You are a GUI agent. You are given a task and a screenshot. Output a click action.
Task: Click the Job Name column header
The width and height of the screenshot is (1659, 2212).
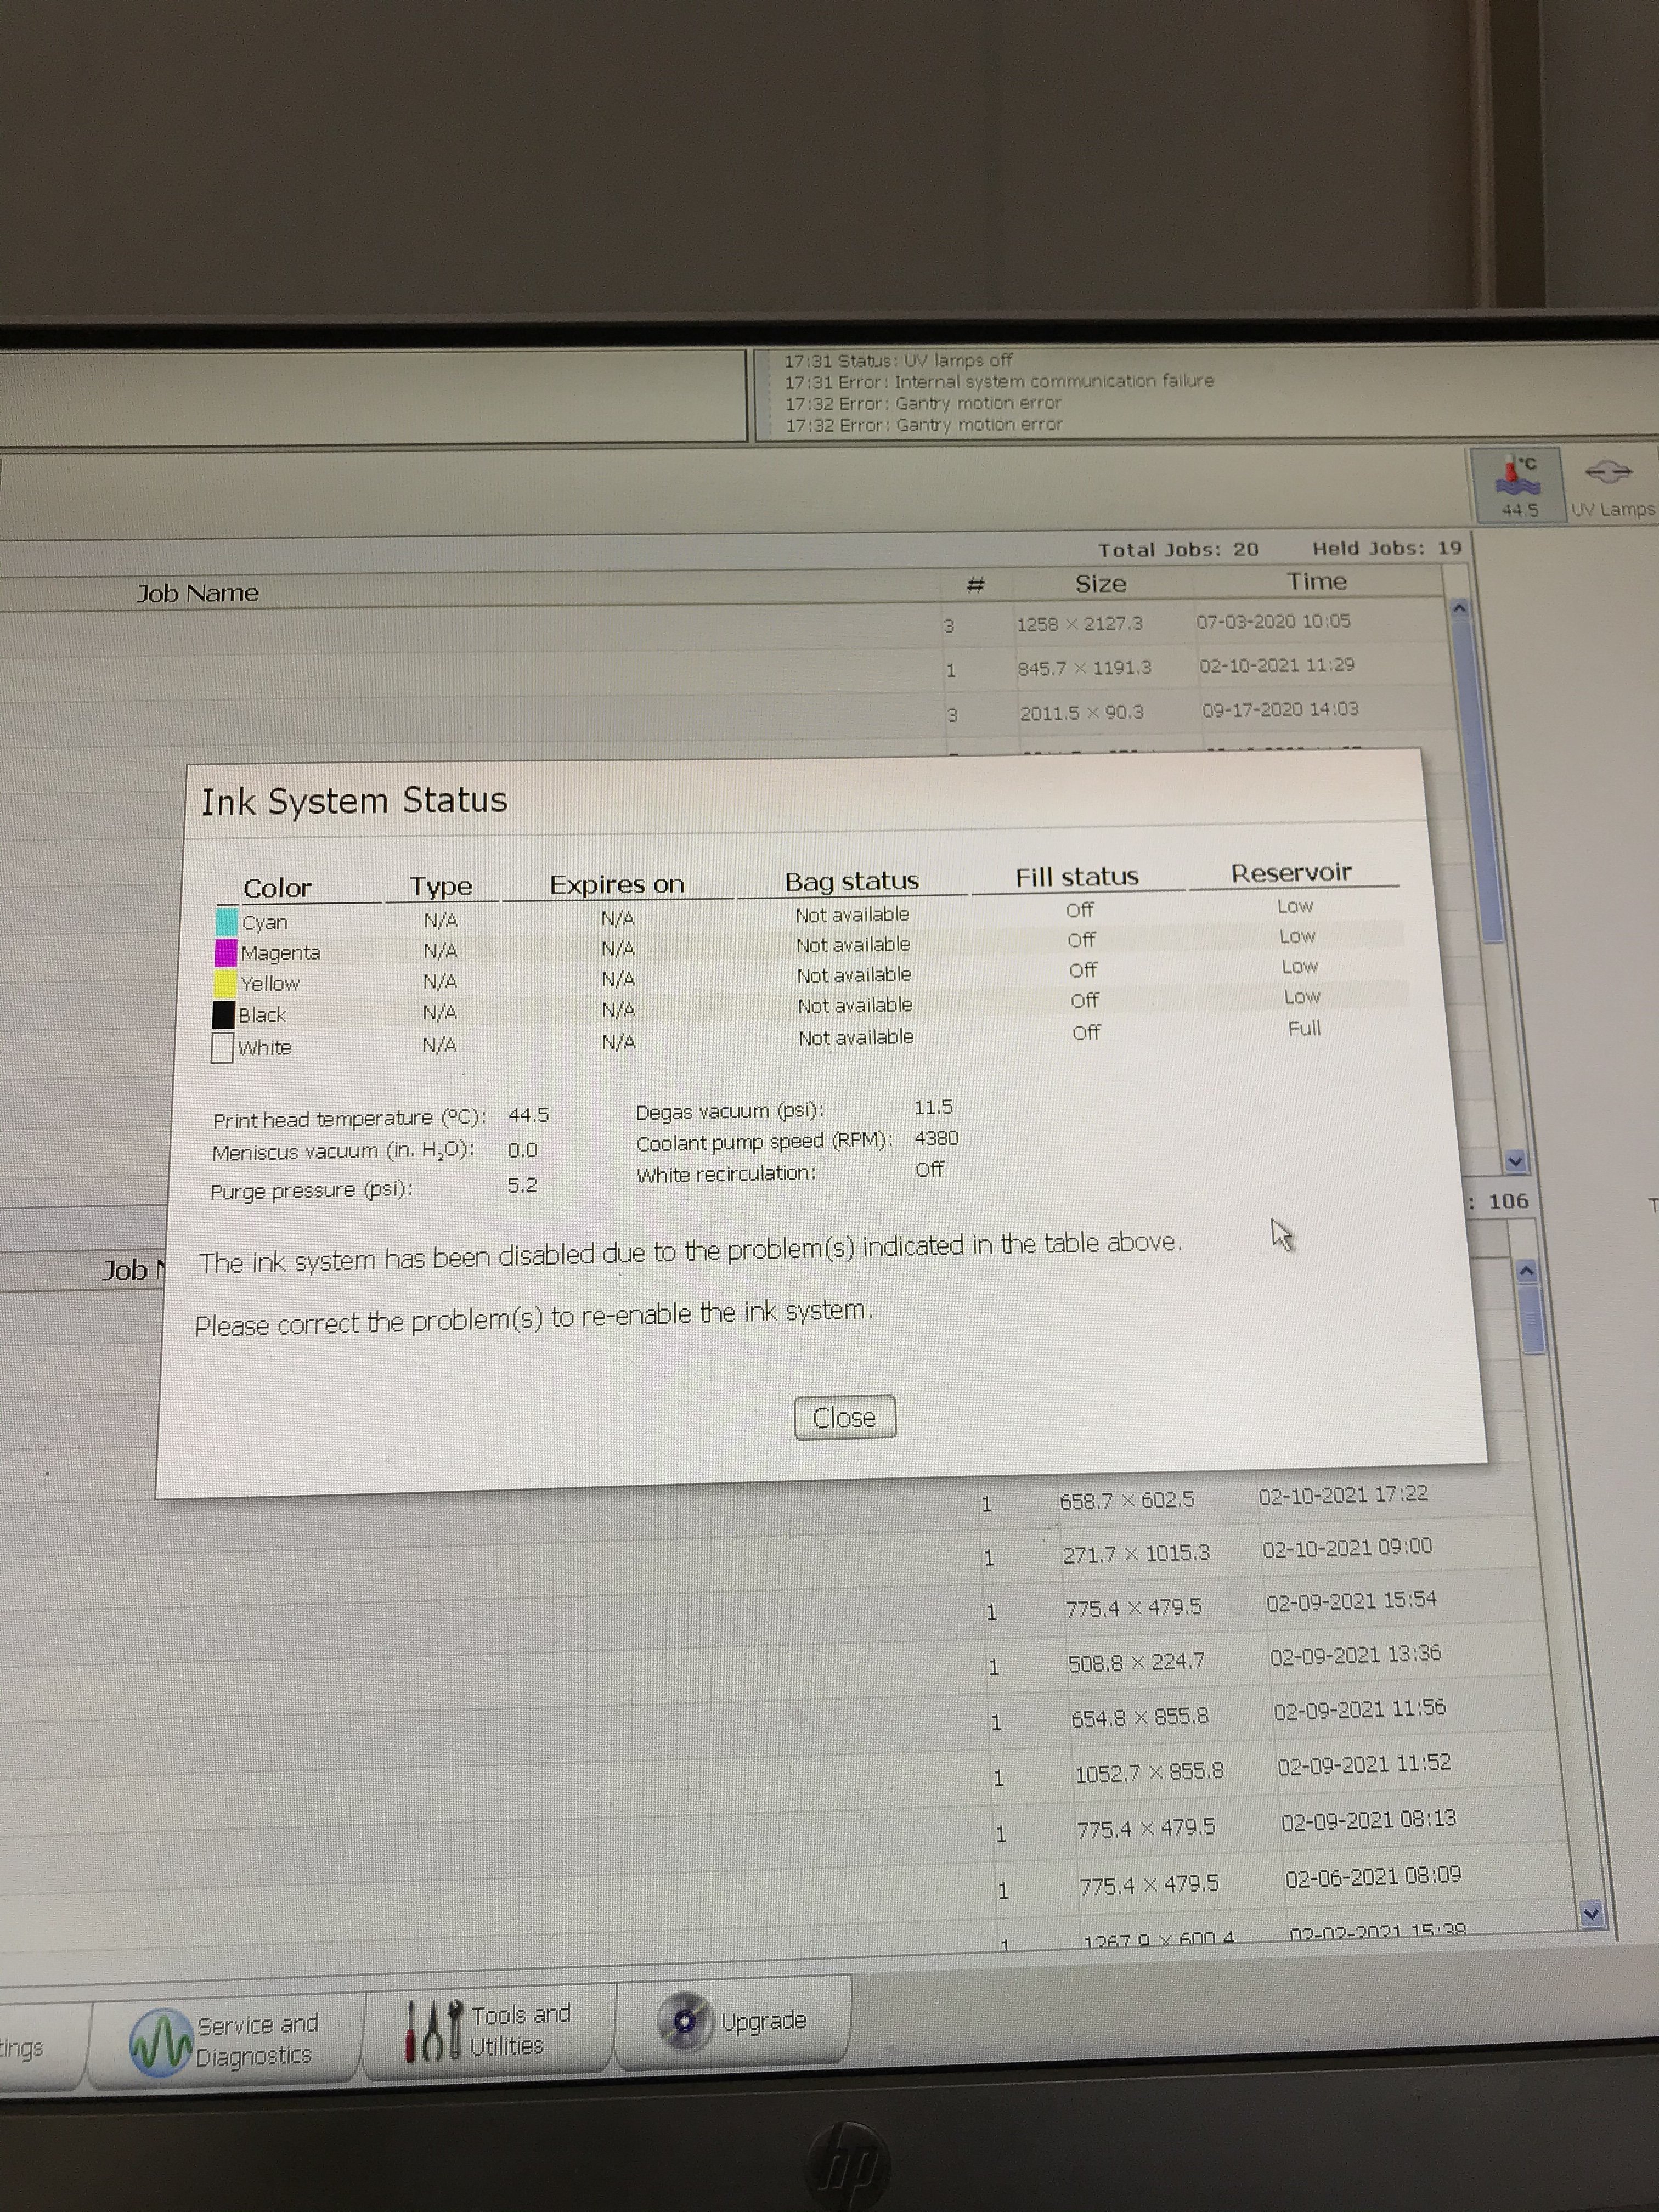197,593
